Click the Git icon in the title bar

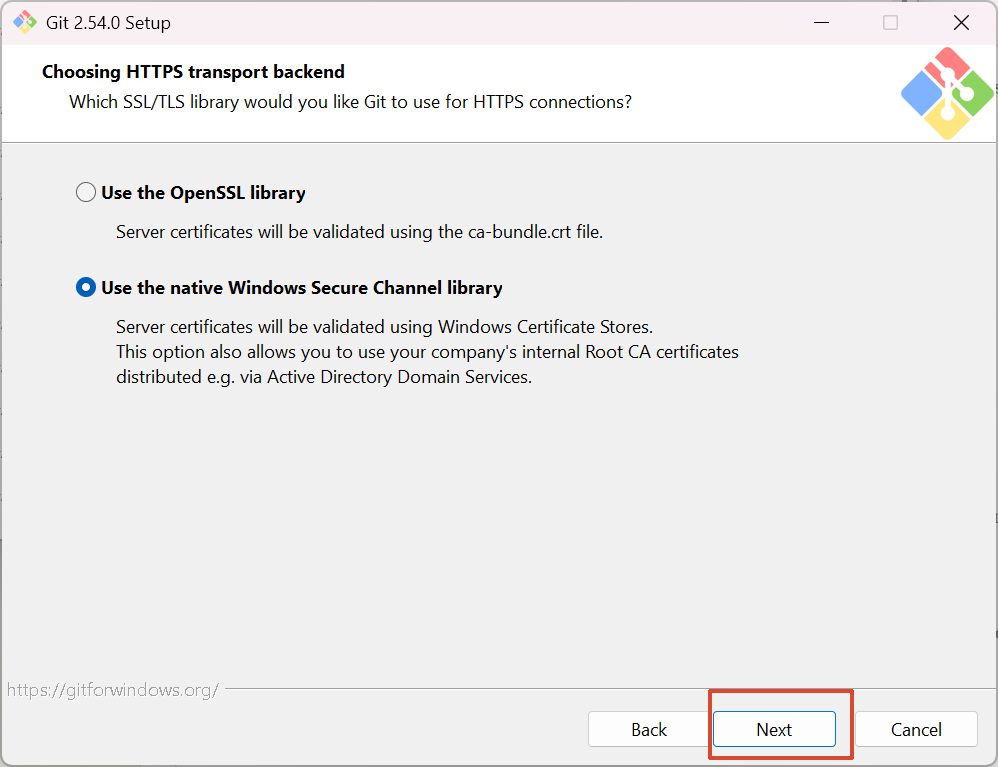[x=25, y=22]
